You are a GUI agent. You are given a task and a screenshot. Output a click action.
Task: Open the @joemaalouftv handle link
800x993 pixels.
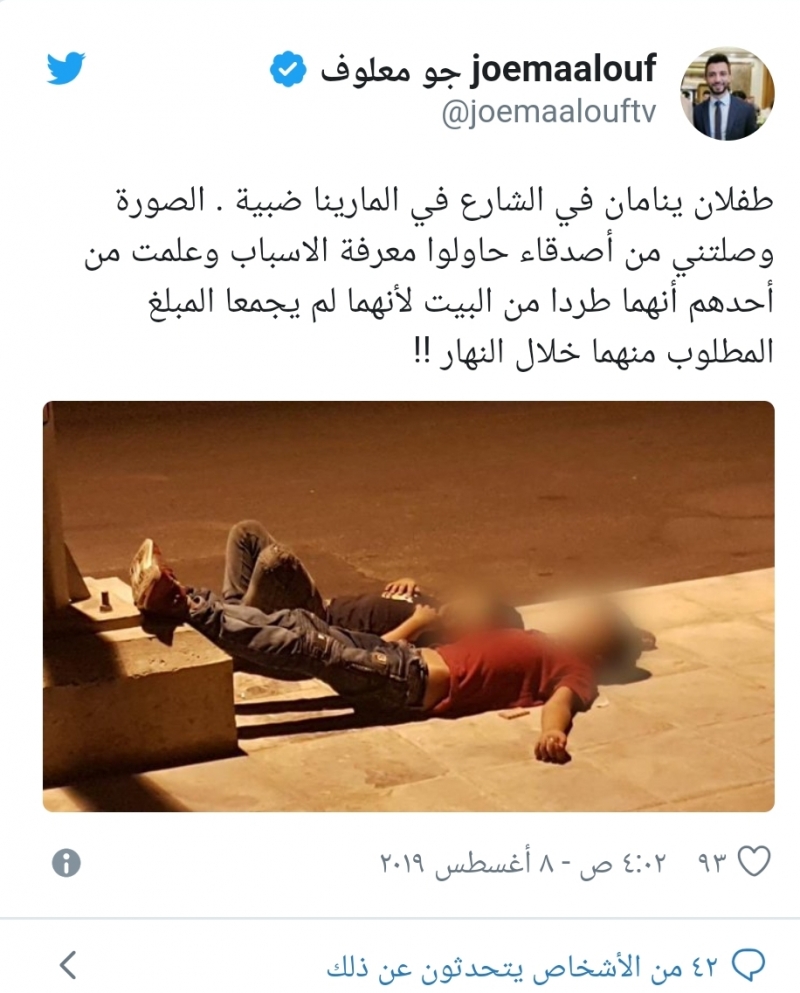click(549, 113)
